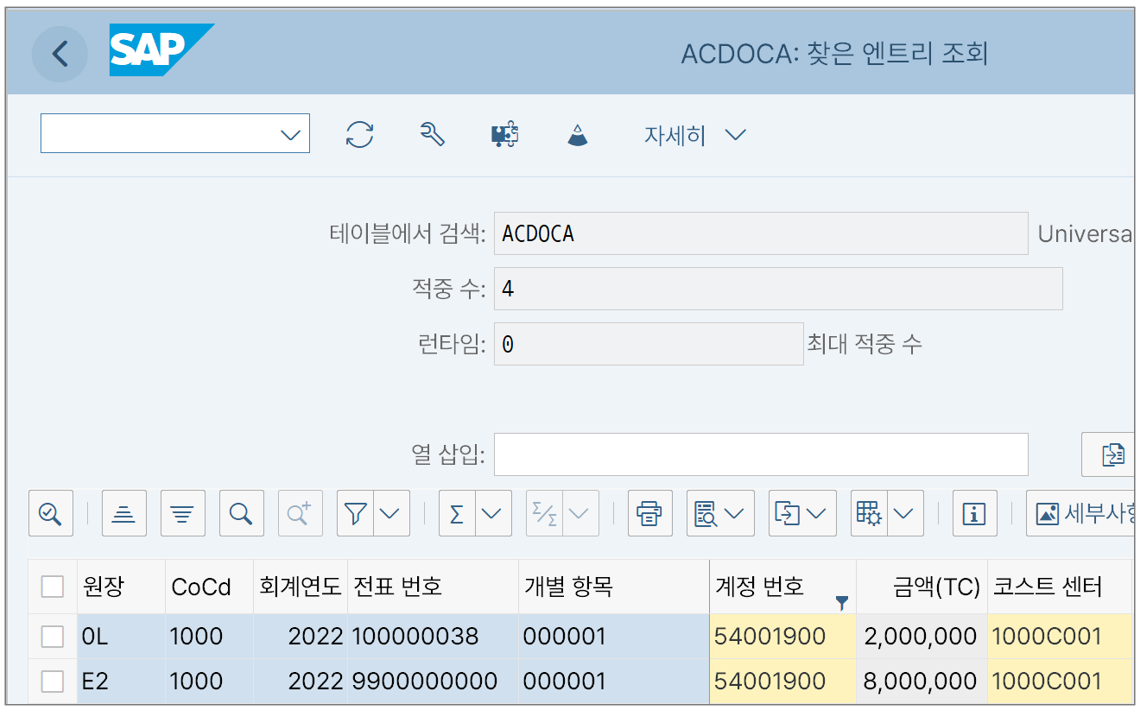
Task: Expand the 자세히 menu
Action: pyautogui.click(x=695, y=135)
